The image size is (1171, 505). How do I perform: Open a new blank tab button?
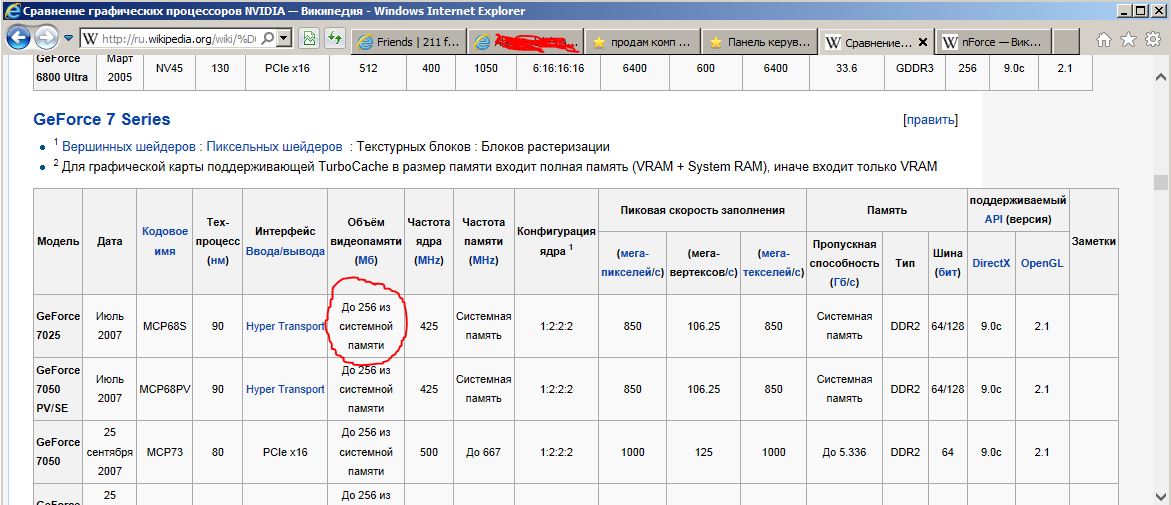(1066, 42)
